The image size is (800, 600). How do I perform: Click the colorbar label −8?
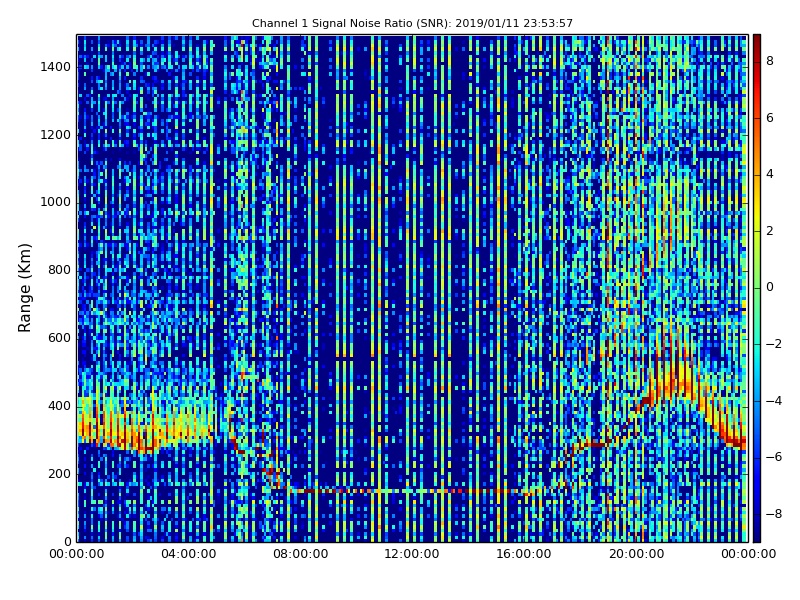[x=774, y=514]
